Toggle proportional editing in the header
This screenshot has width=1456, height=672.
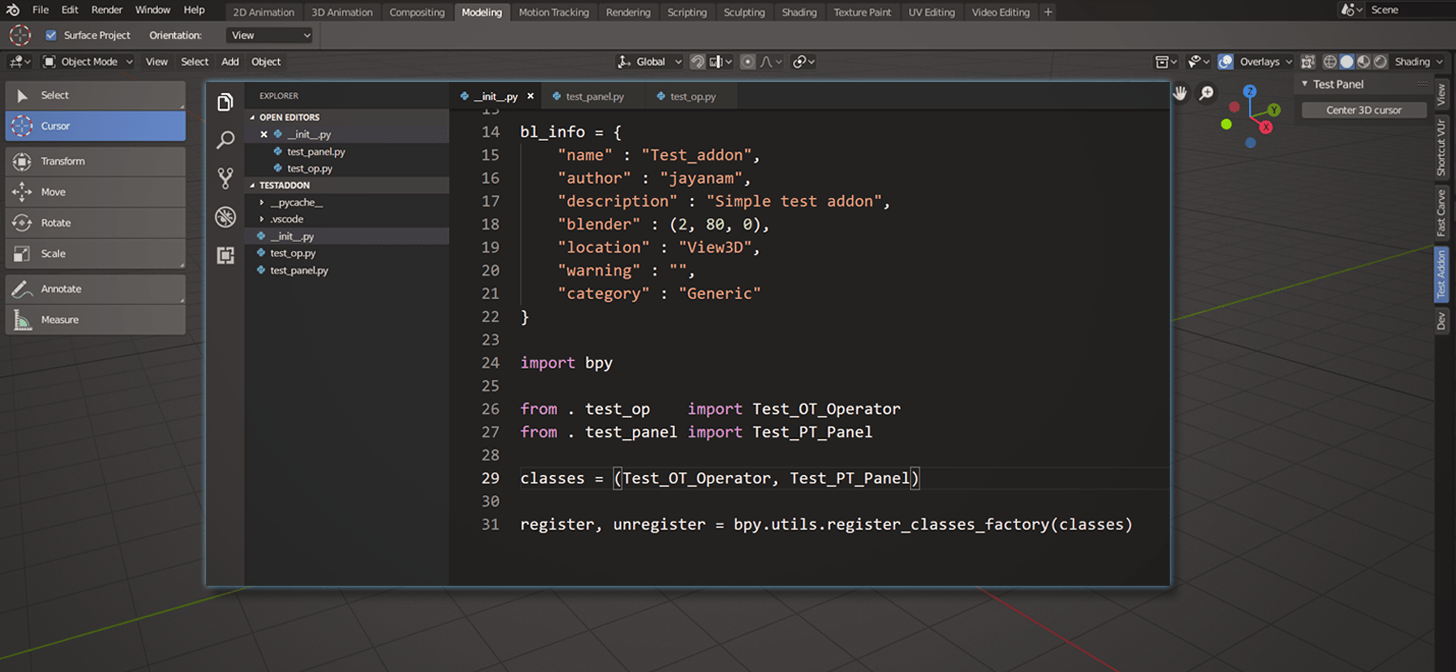coord(748,61)
